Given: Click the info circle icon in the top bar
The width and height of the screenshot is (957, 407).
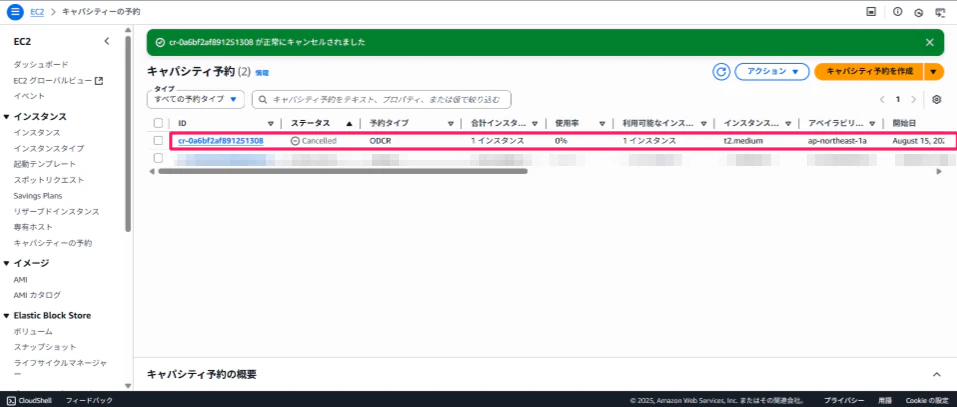Looking at the screenshot, I should coord(898,12).
